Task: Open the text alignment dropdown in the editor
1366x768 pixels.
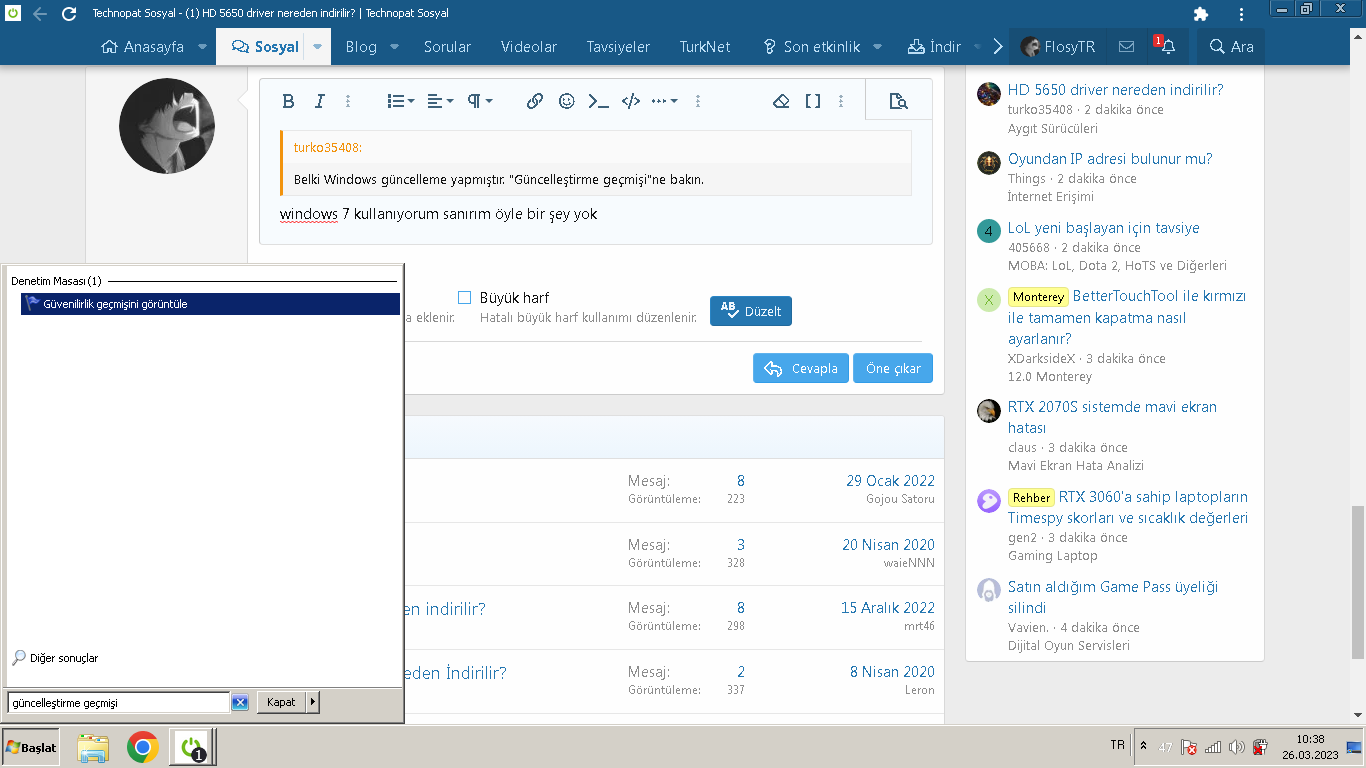Action: [440, 101]
